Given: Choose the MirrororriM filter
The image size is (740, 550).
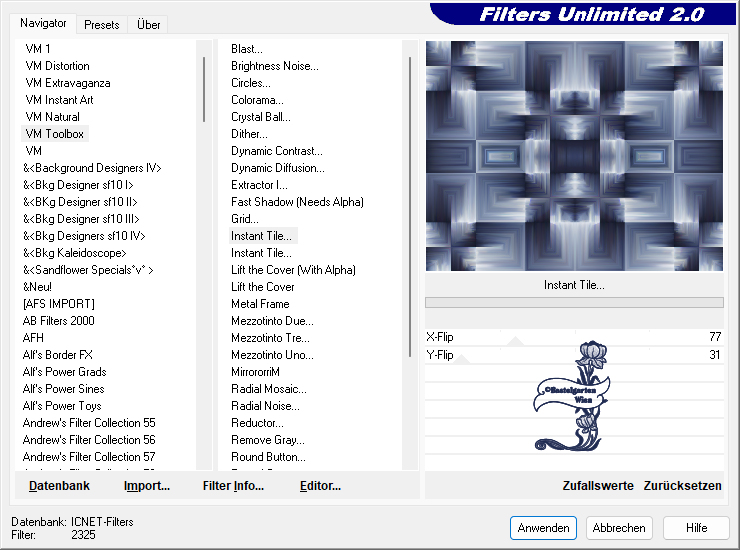Looking at the screenshot, I should coord(255,372).
